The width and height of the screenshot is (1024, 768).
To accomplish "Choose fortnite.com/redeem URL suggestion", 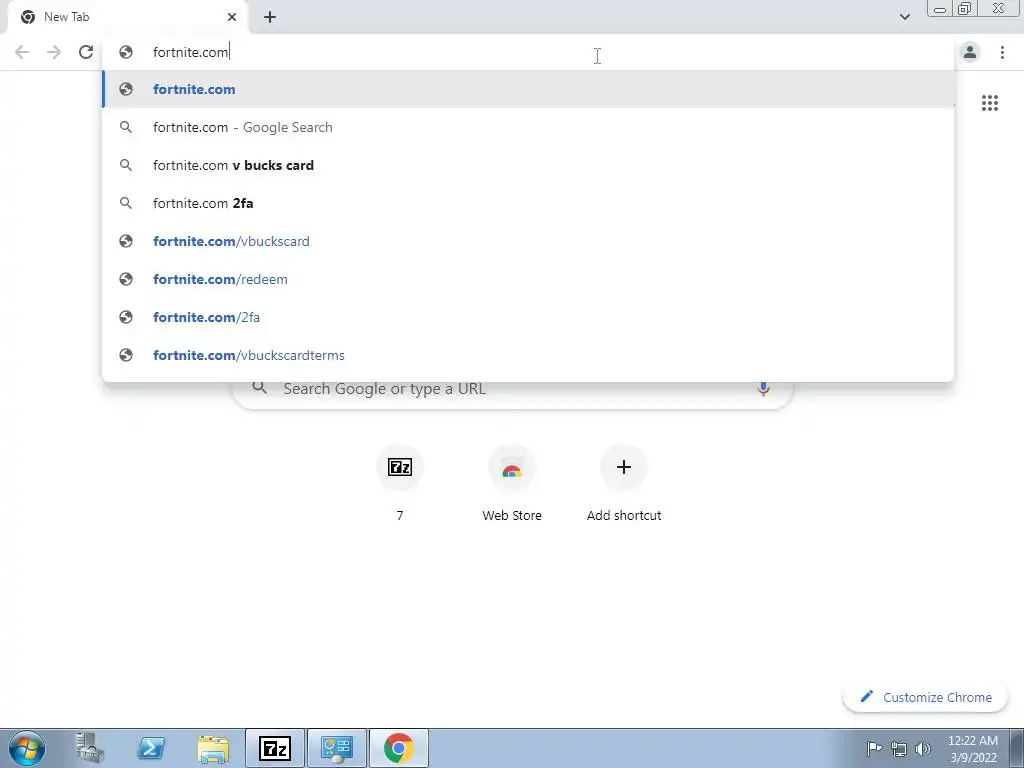I will (528, 279).
